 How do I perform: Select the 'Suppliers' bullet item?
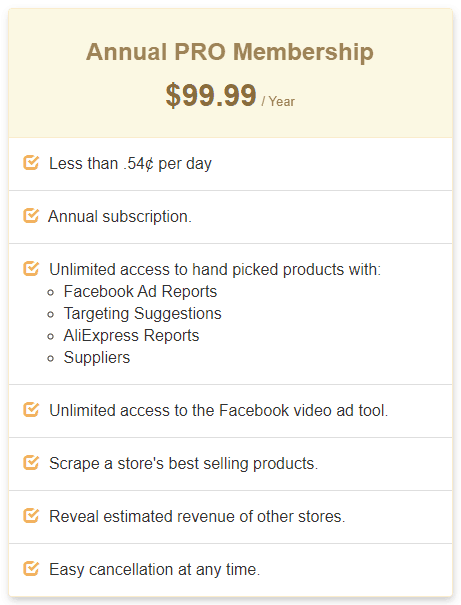click(x=97, y=358)
